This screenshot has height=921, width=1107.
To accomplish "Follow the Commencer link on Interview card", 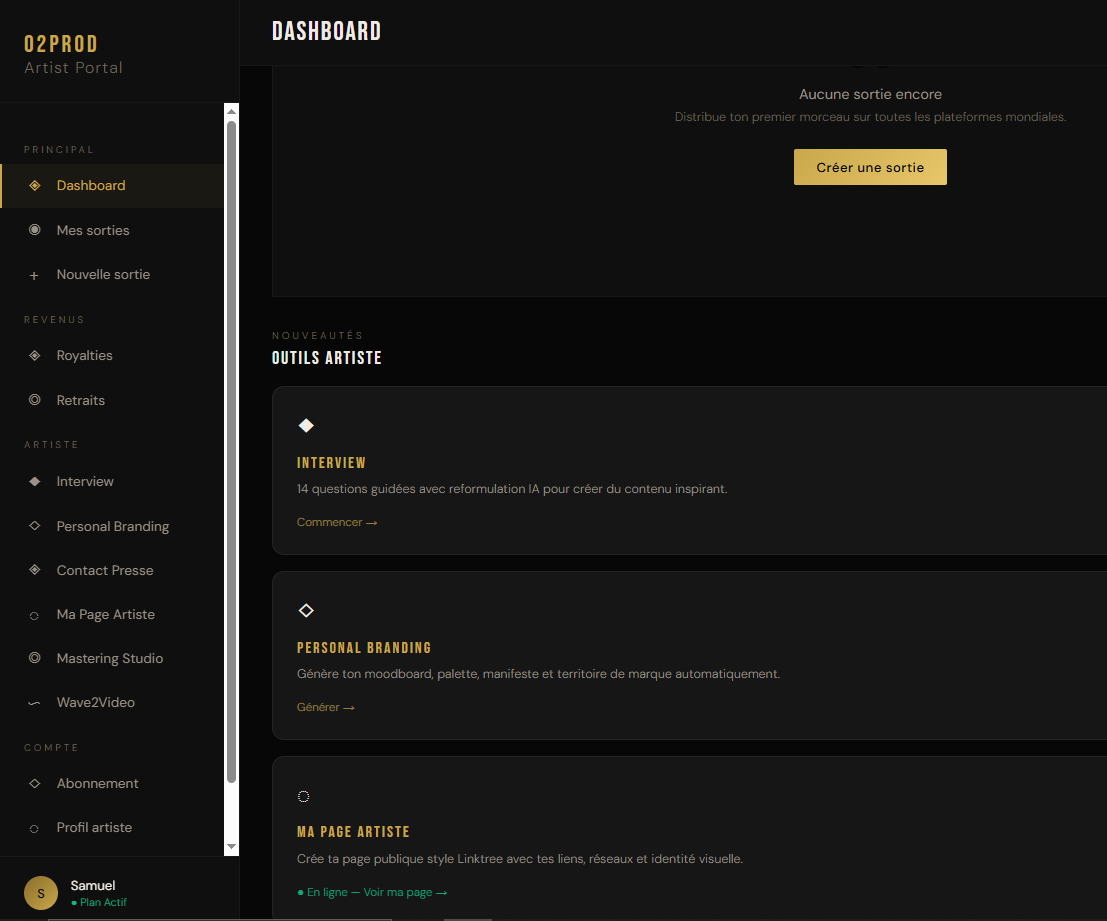I will (337, 522).
